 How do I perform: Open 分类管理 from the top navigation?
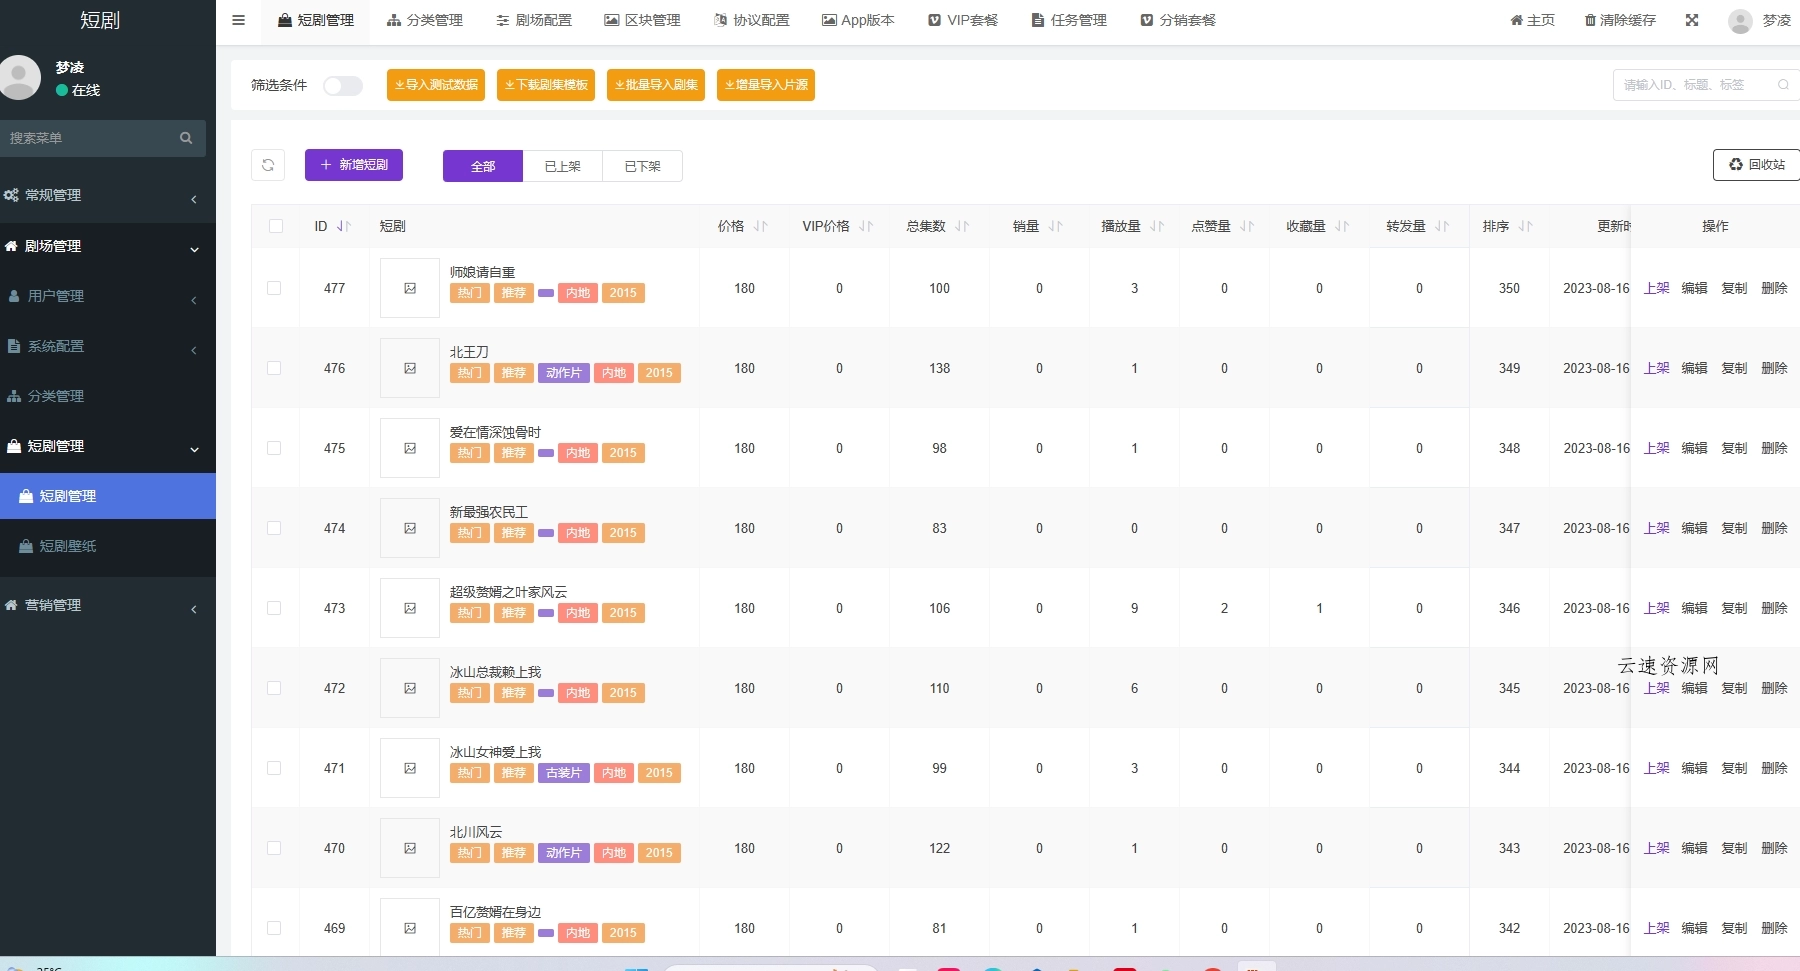tap(426, 20)
